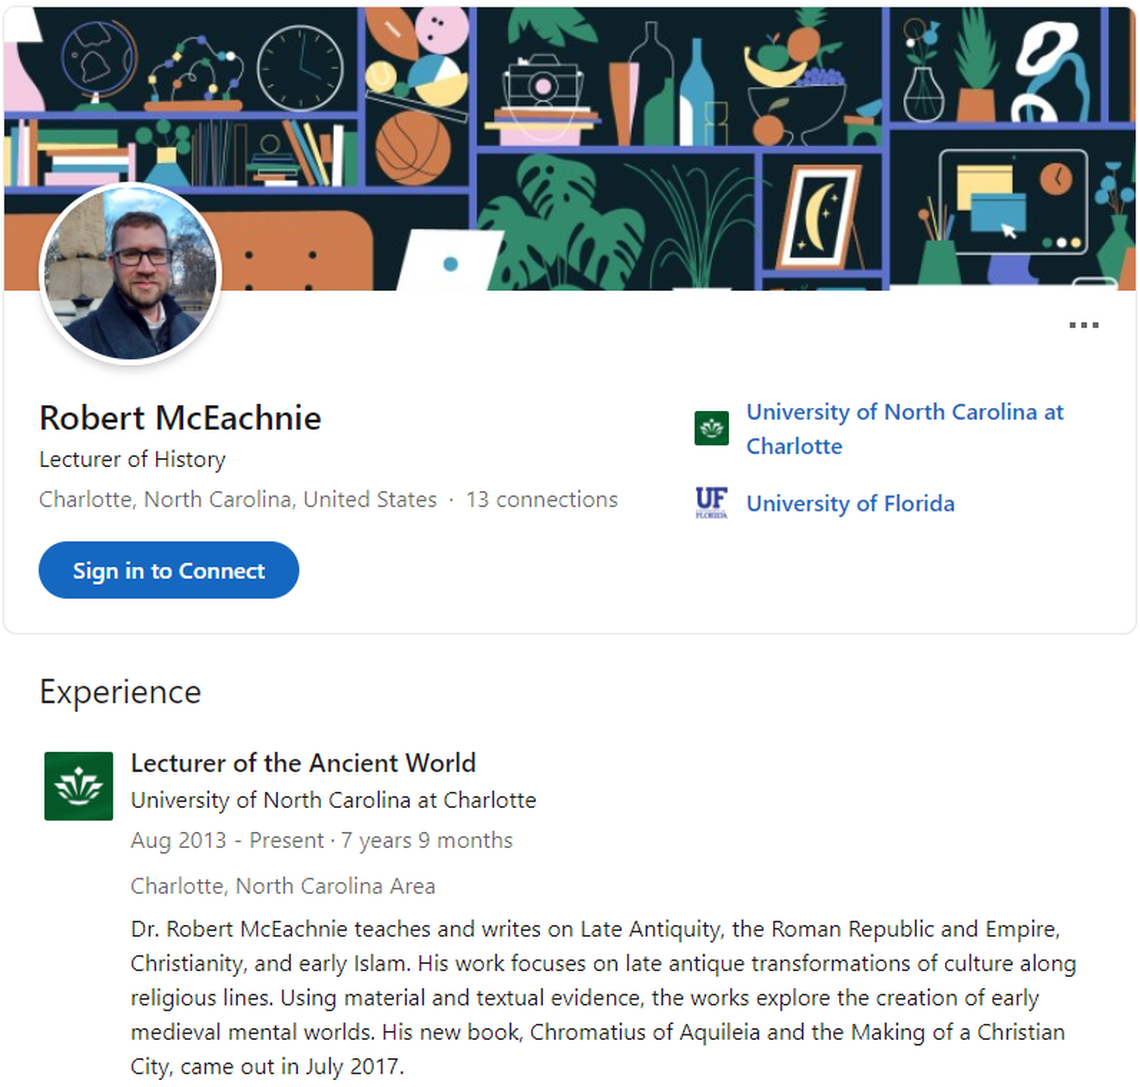Click the University of Florida UF logo
Screen dimensions: 1140x1087
point(712,503)
